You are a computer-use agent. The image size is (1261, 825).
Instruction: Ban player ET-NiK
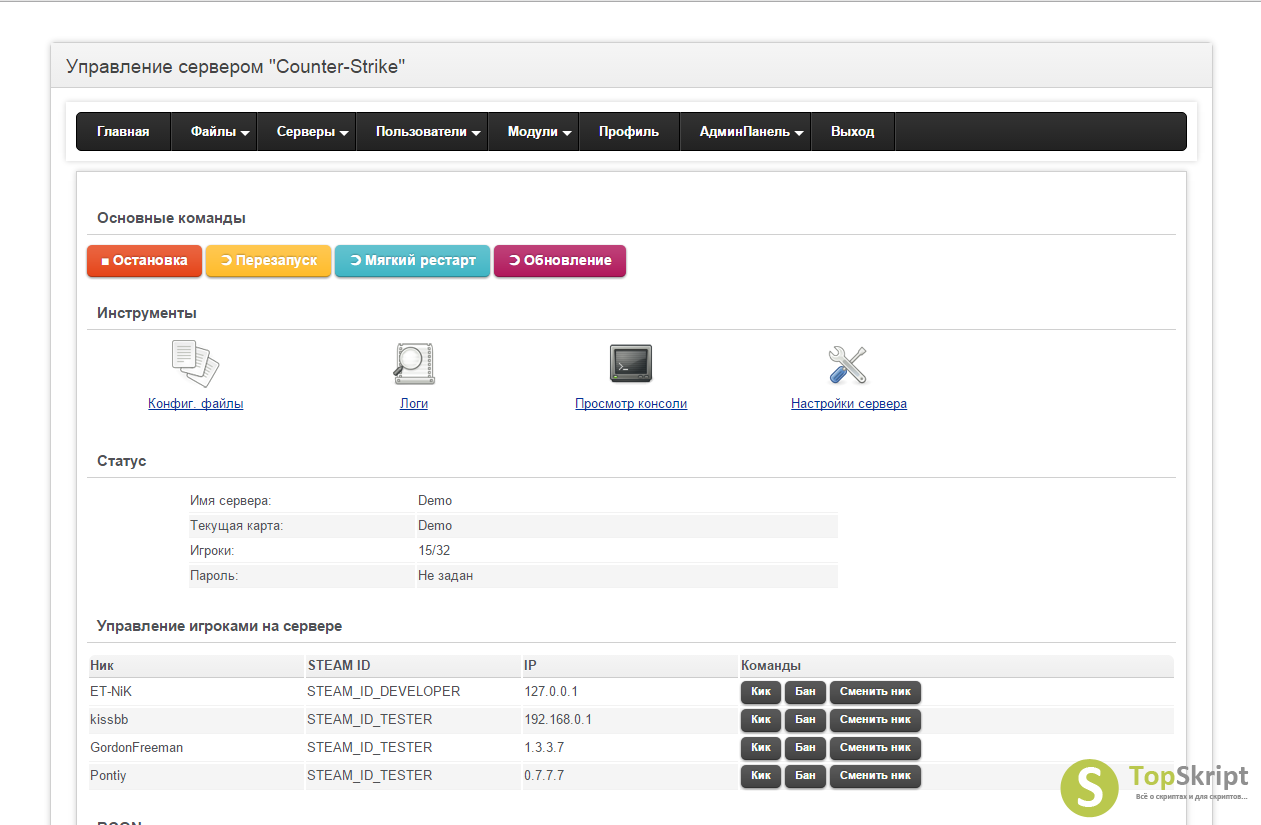[x=805, y=692]
